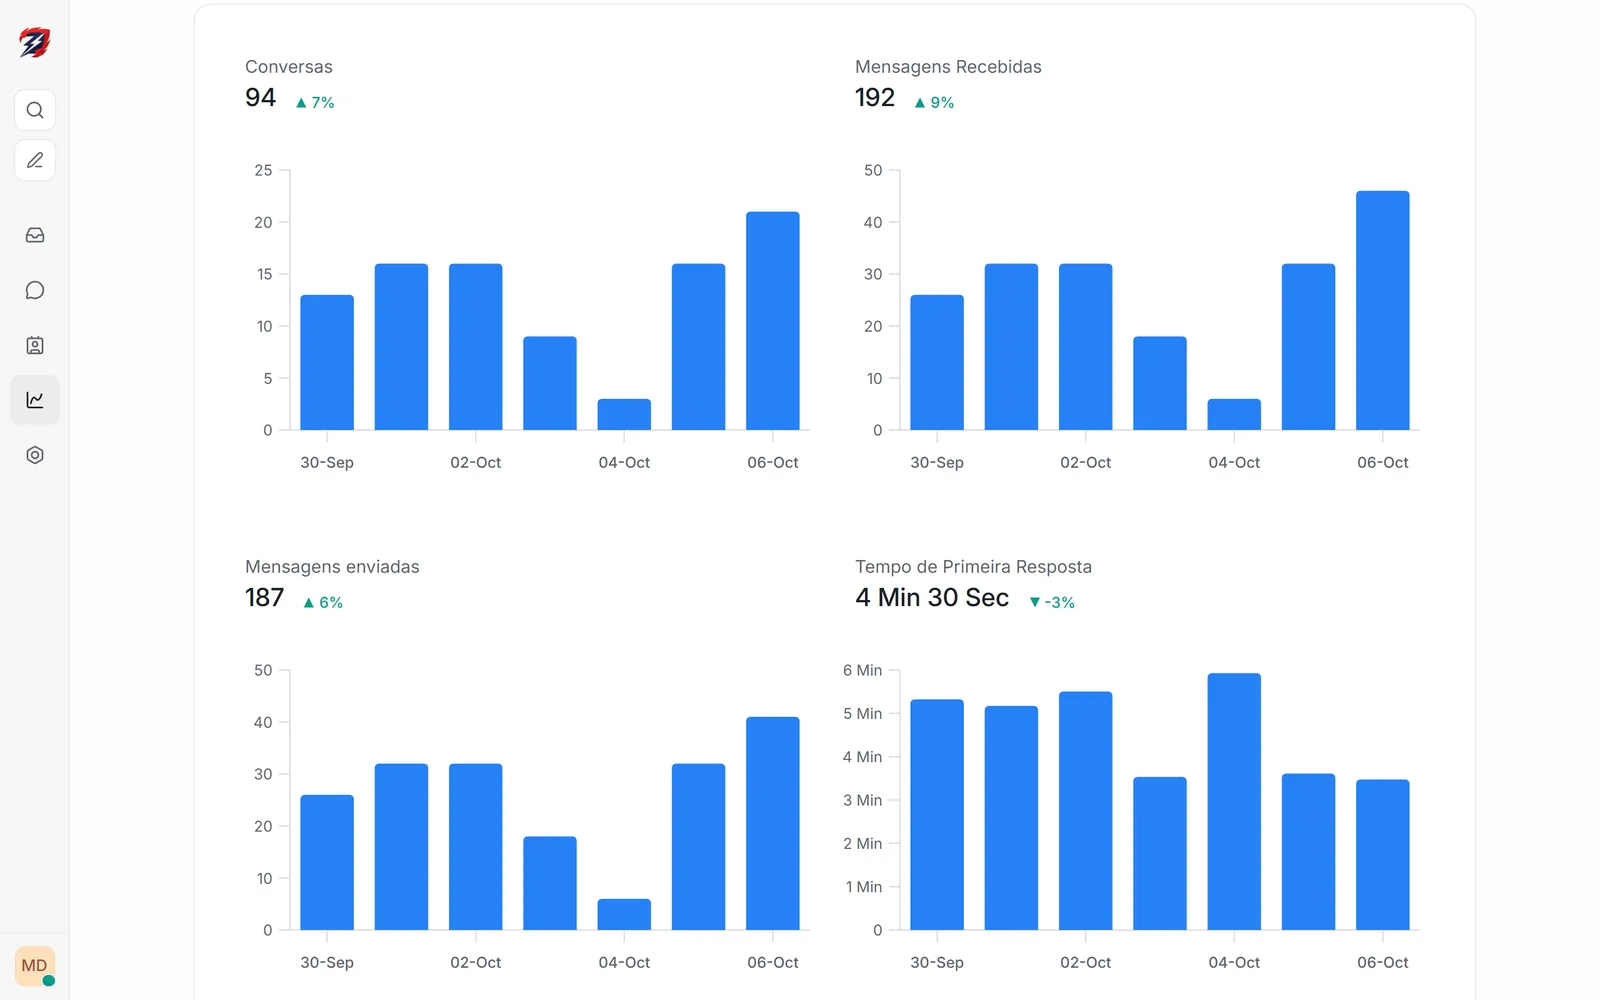1600x1000 pixels.
Task: Click the Tempo de Primeira Resposta title
Action: click(973, 567)
